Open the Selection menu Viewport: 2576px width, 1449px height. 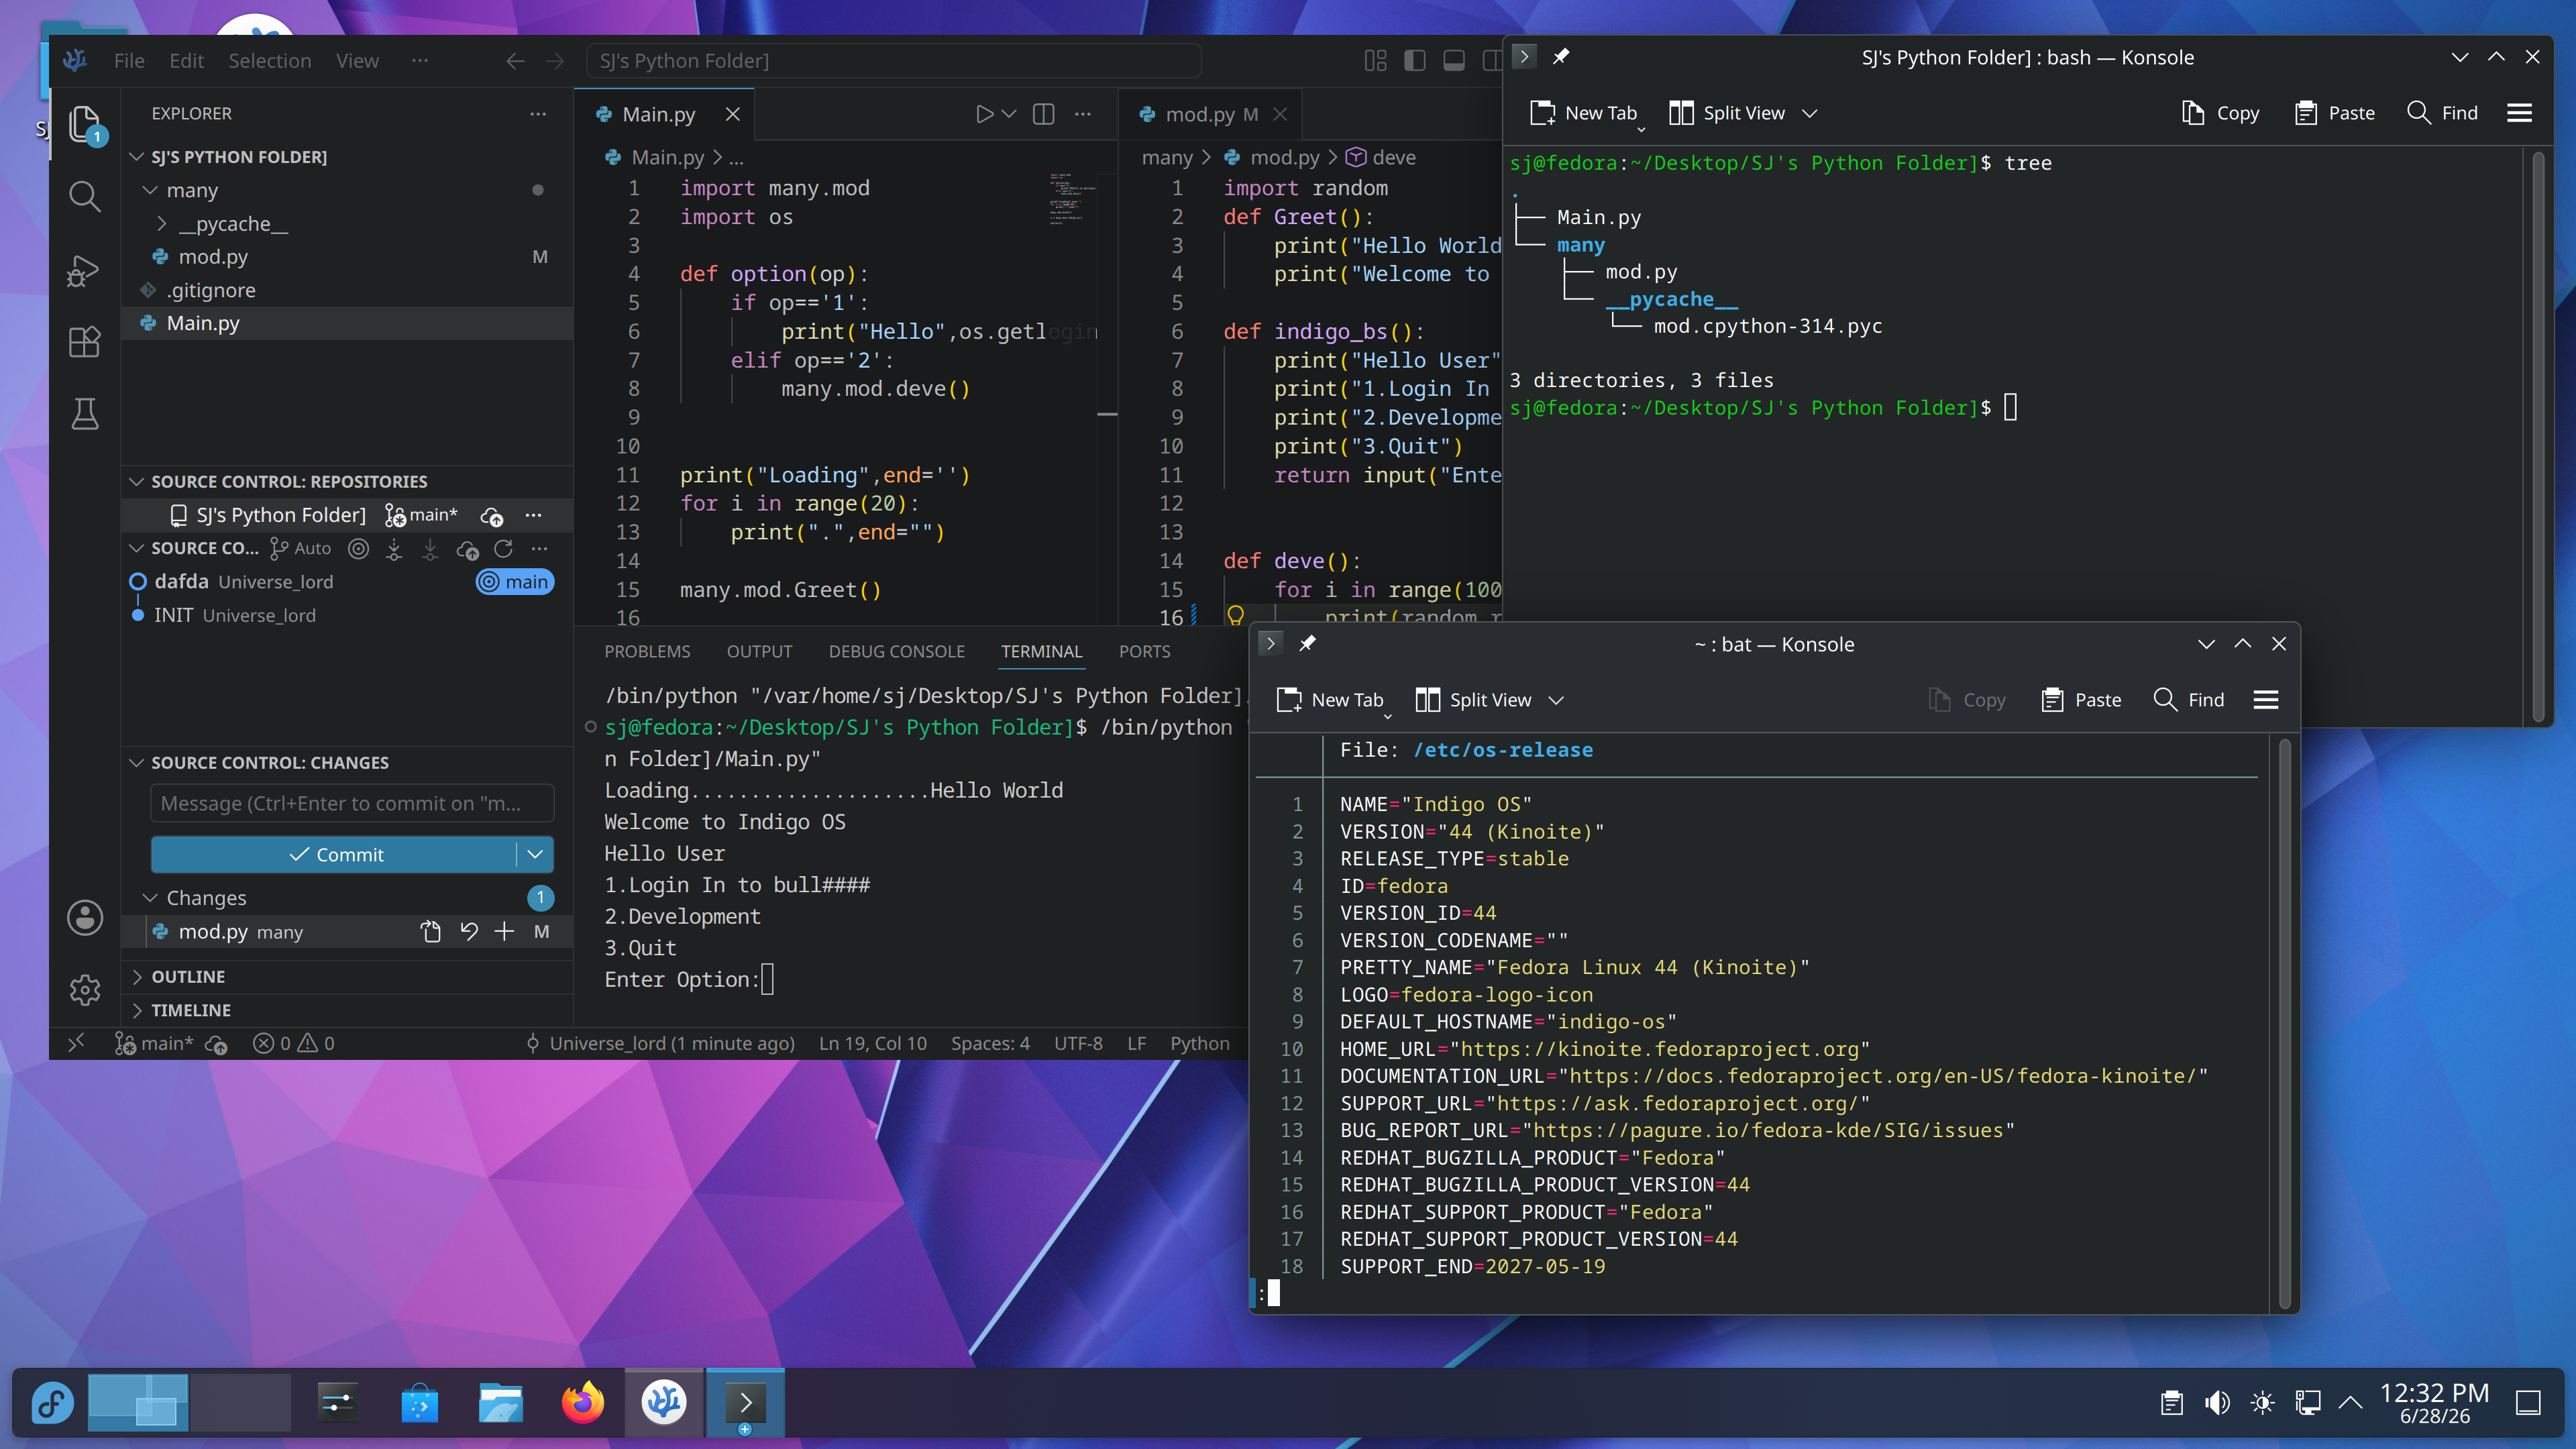coord(270,61)
